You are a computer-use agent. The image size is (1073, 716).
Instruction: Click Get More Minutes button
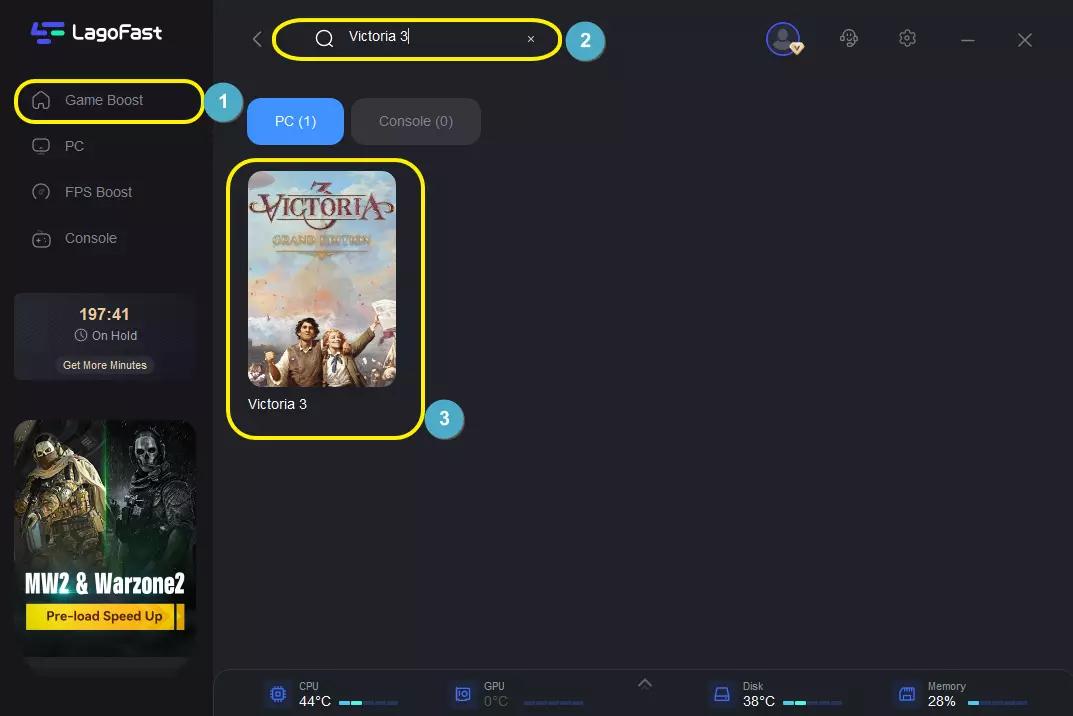click(105, 365)
